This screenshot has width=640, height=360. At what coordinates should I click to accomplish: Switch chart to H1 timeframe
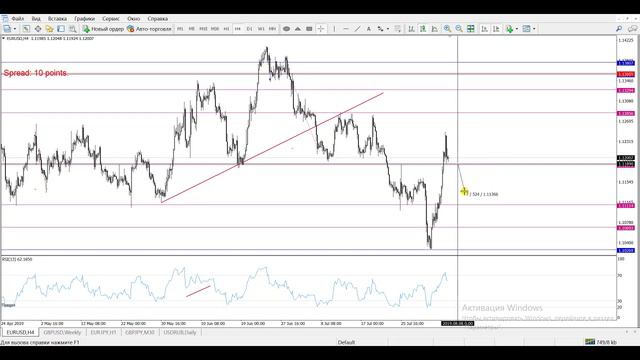[x=226, y=29]
